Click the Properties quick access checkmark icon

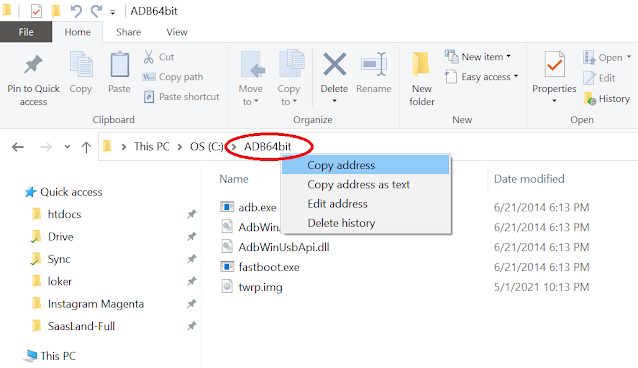click(x=36, y=11)
